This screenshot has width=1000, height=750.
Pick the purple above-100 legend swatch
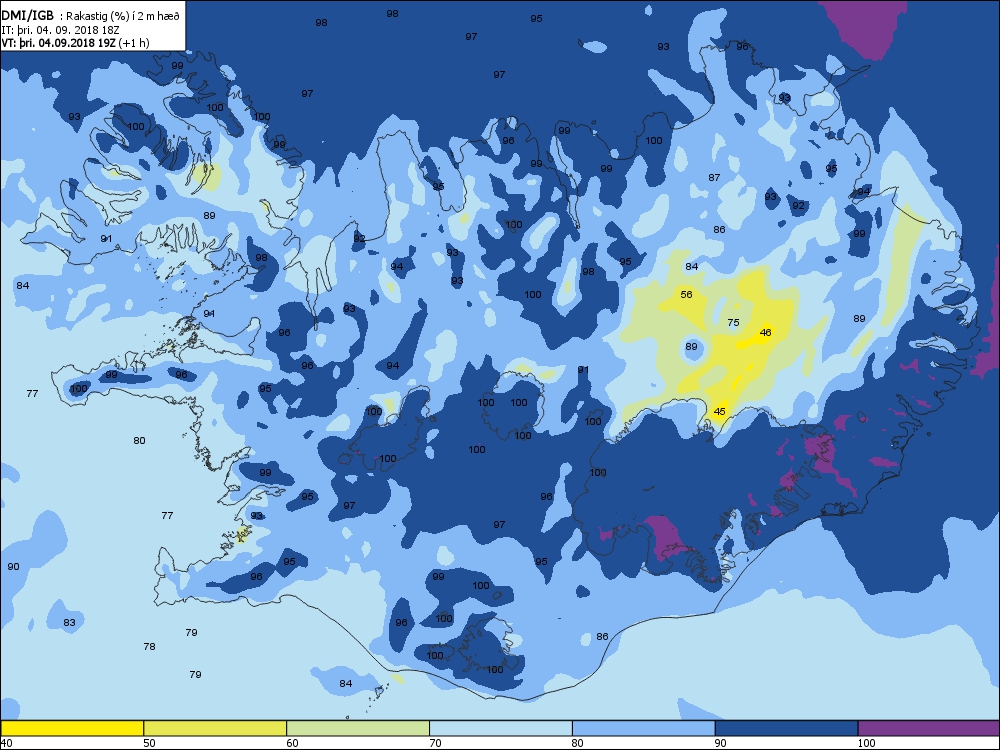click(x=929, y=728)
